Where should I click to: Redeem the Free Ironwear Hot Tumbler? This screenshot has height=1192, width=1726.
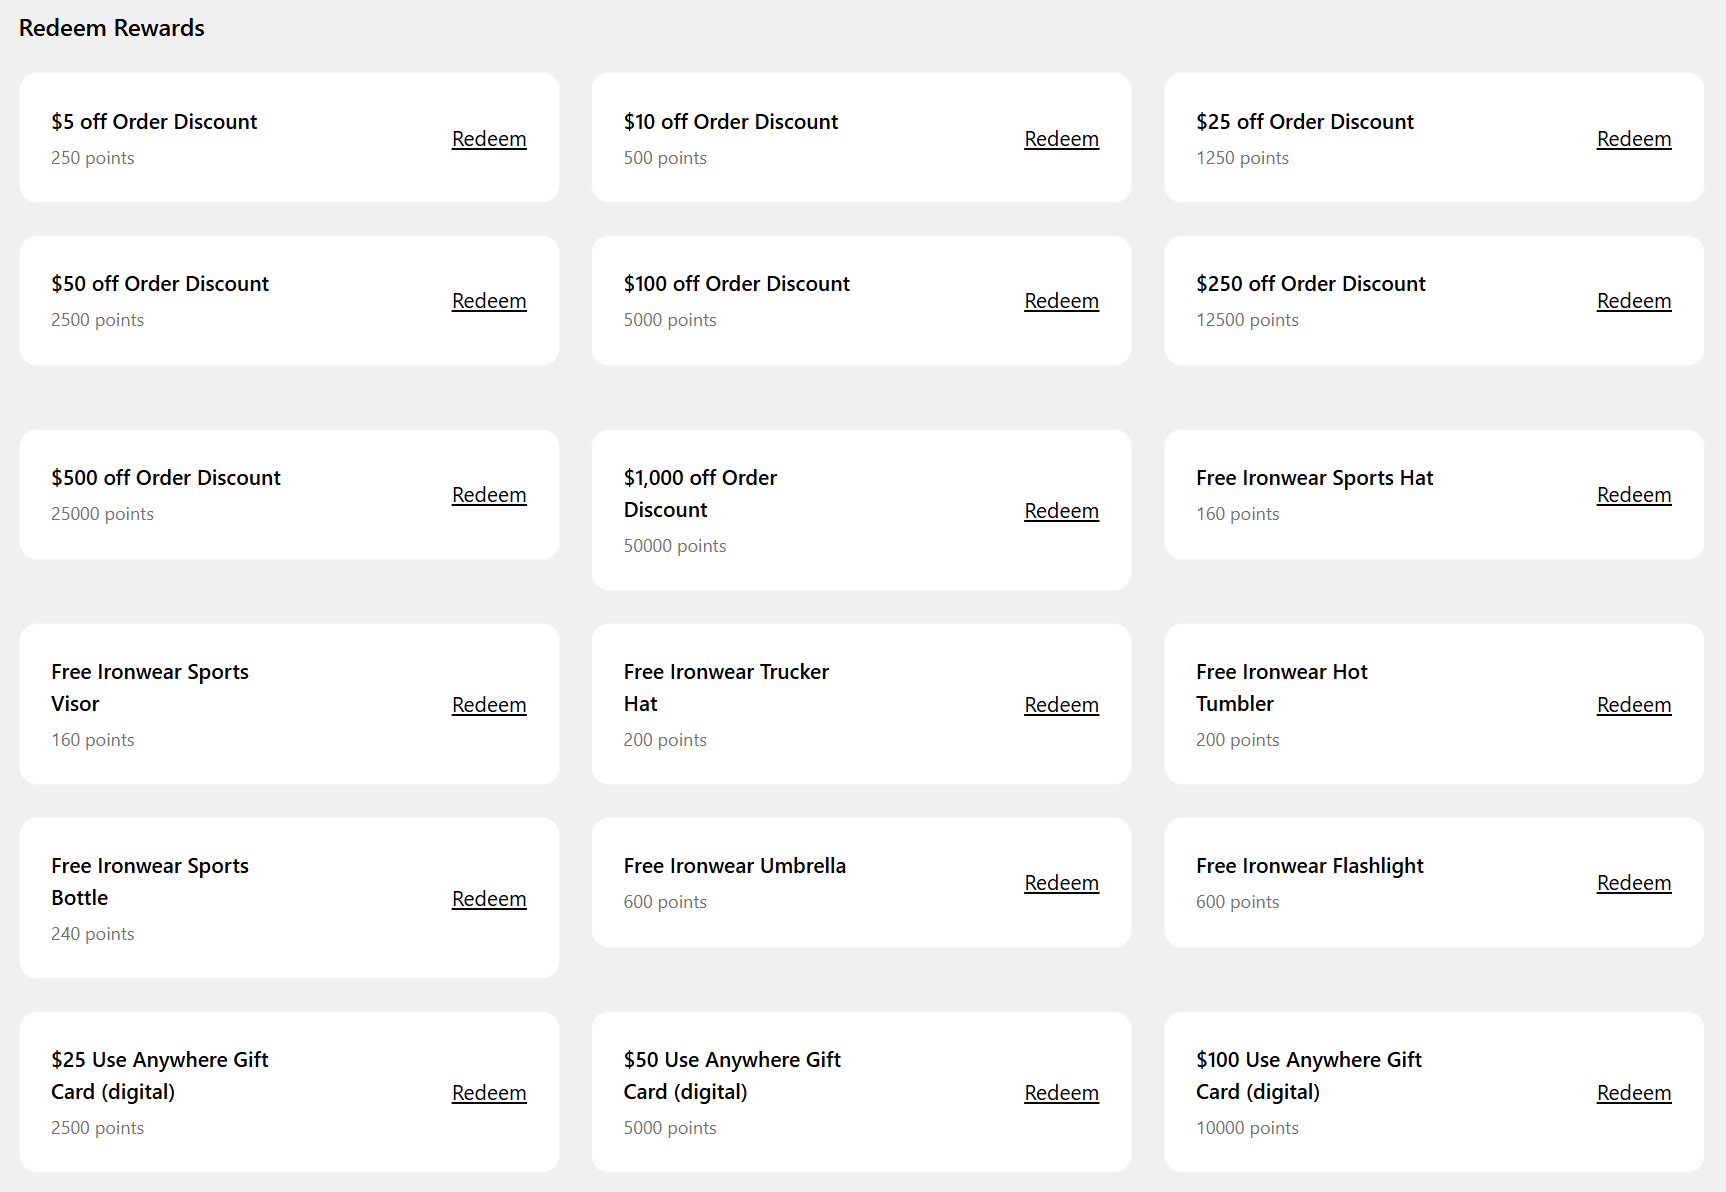[1633, 705]
